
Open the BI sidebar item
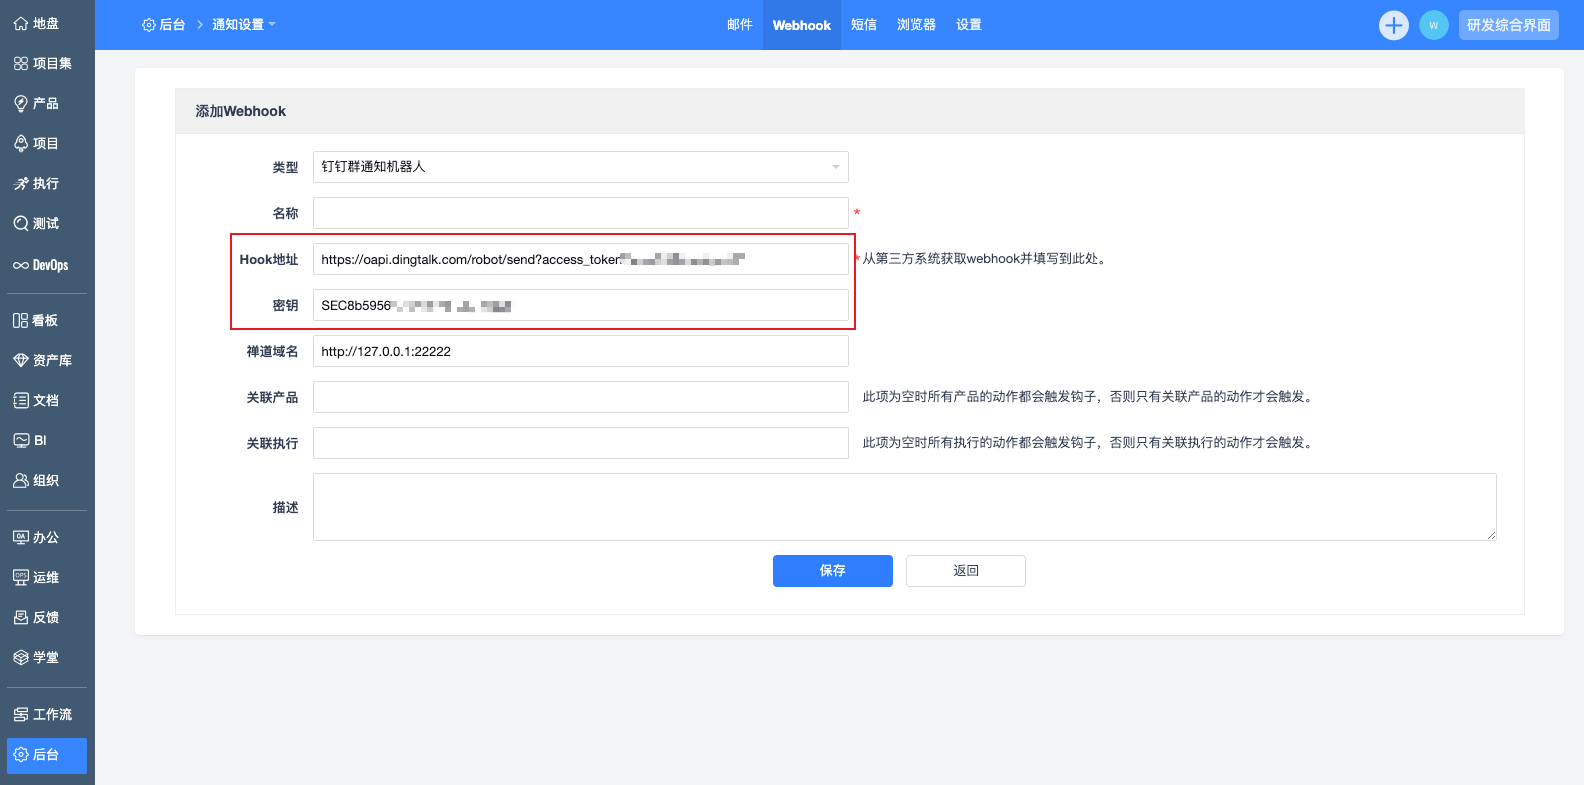click(x=30, y=440)
